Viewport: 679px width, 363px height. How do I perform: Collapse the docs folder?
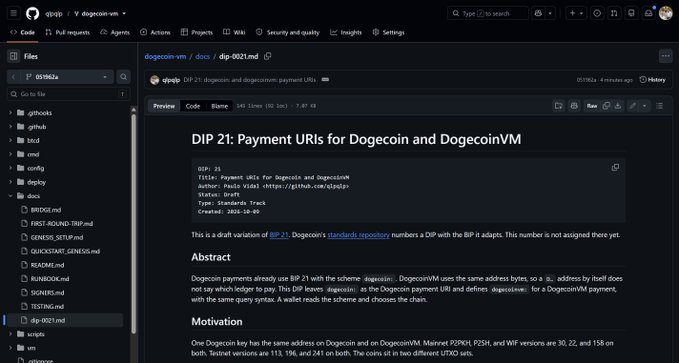[x=10, y=196]
